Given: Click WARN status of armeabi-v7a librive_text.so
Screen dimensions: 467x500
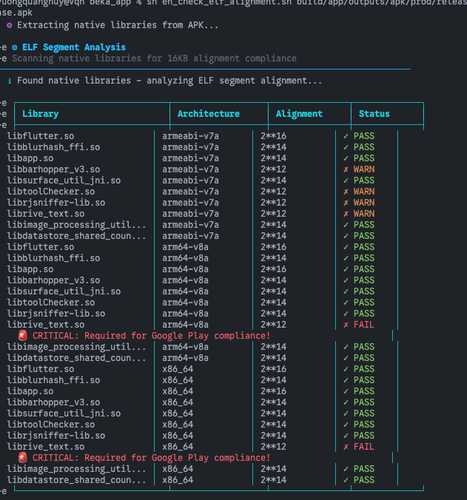Looking at the screenshot, I should click(364, 214).
